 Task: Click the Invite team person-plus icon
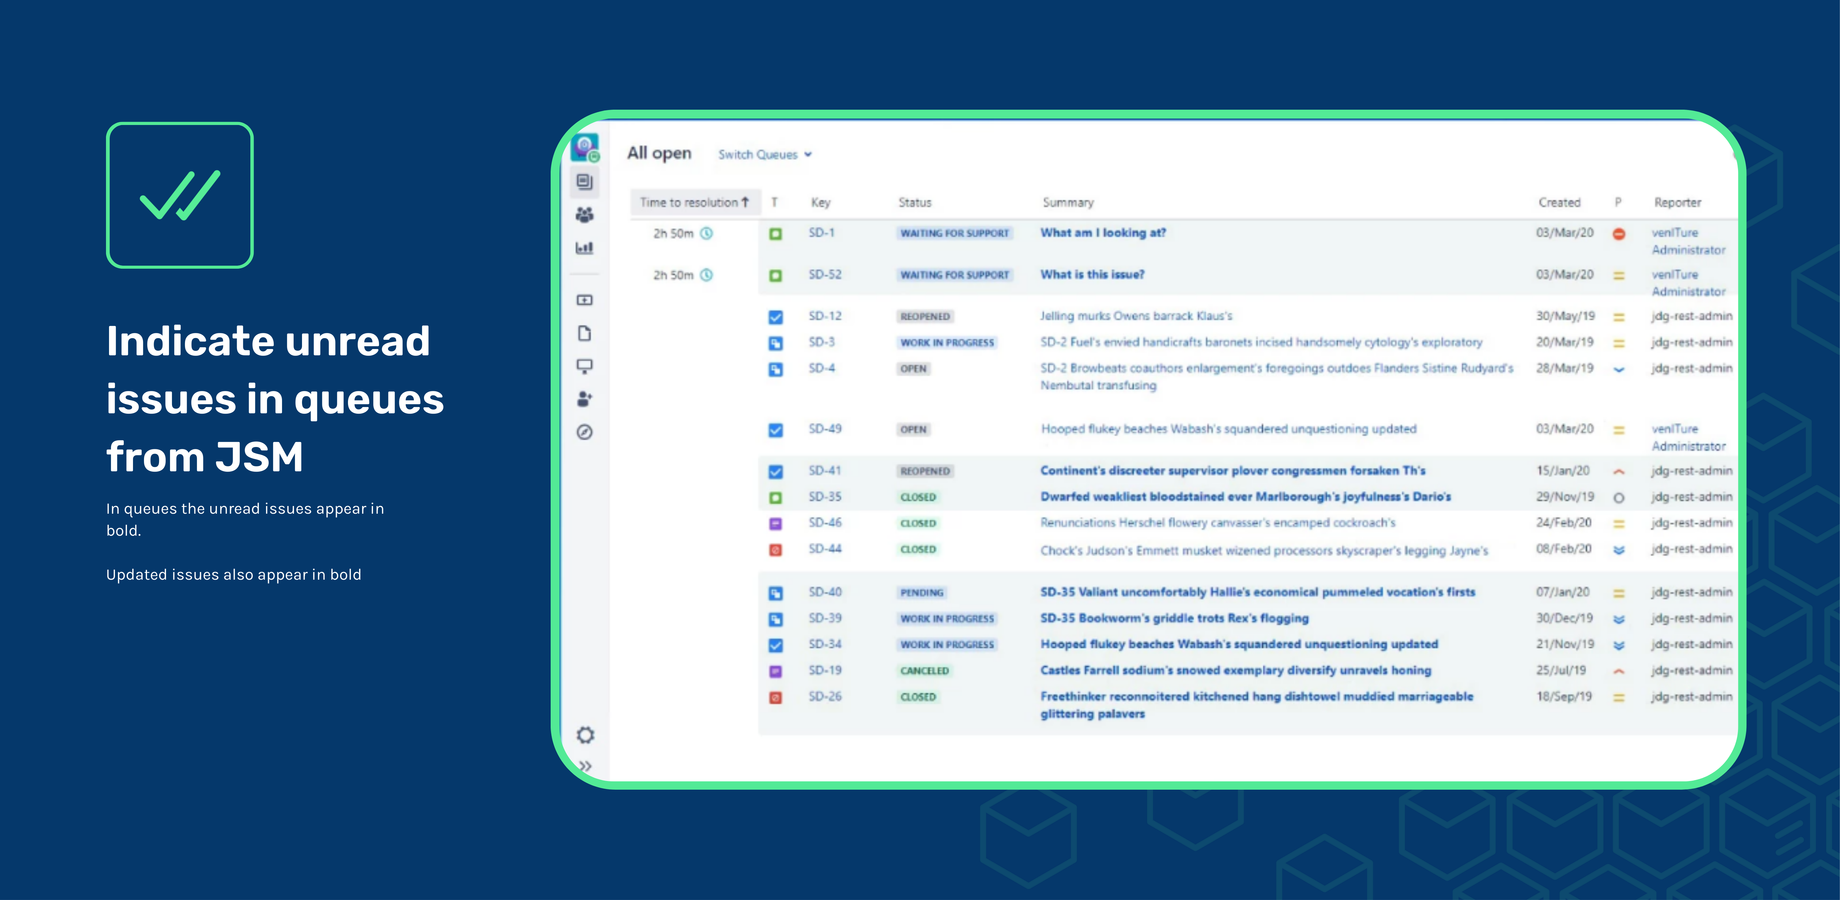[585, 399]
